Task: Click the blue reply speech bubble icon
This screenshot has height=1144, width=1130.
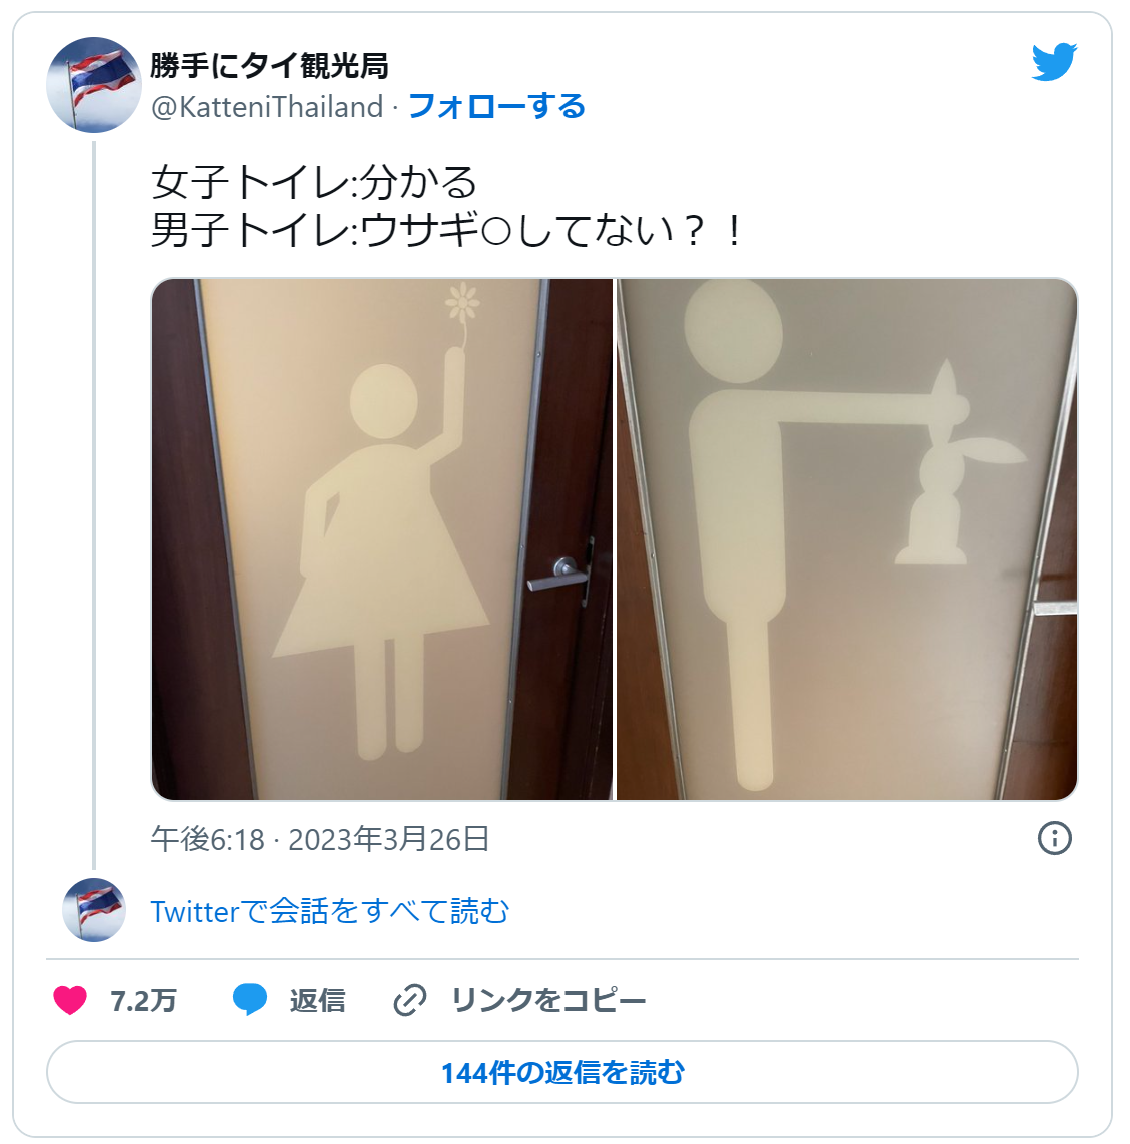Action: (249, 1000)
